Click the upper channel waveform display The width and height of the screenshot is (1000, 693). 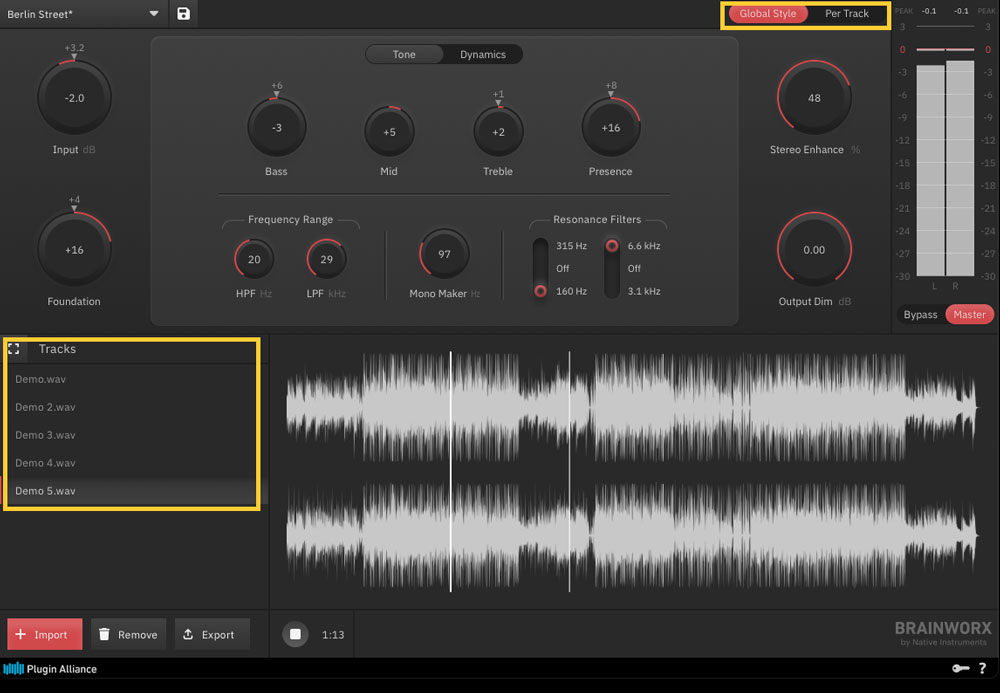point(631,407)
